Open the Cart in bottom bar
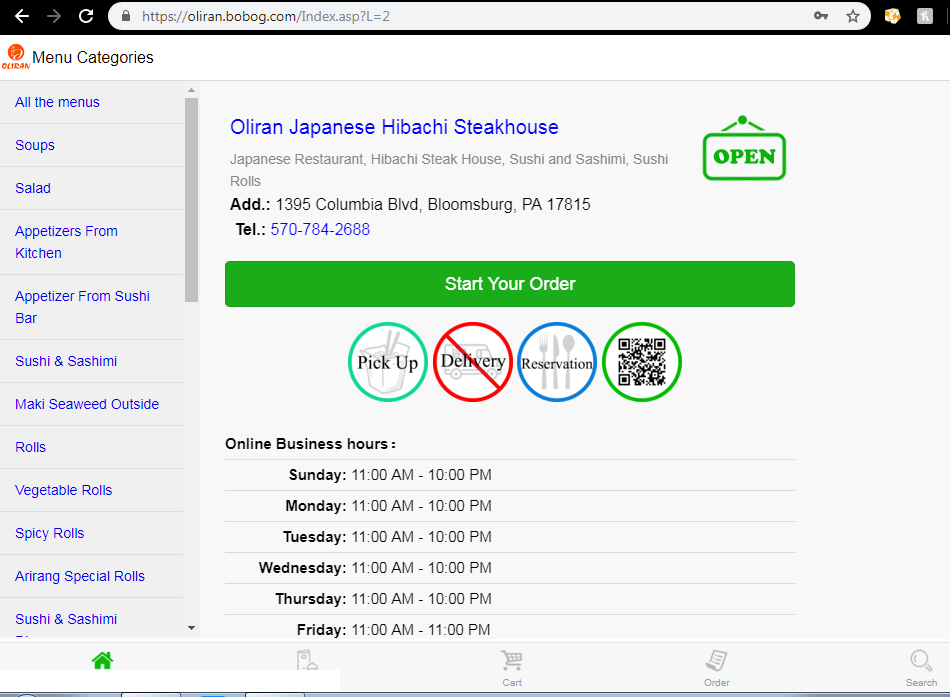Image resolution: width=950 pixels, height=697 pixels. 512,667
